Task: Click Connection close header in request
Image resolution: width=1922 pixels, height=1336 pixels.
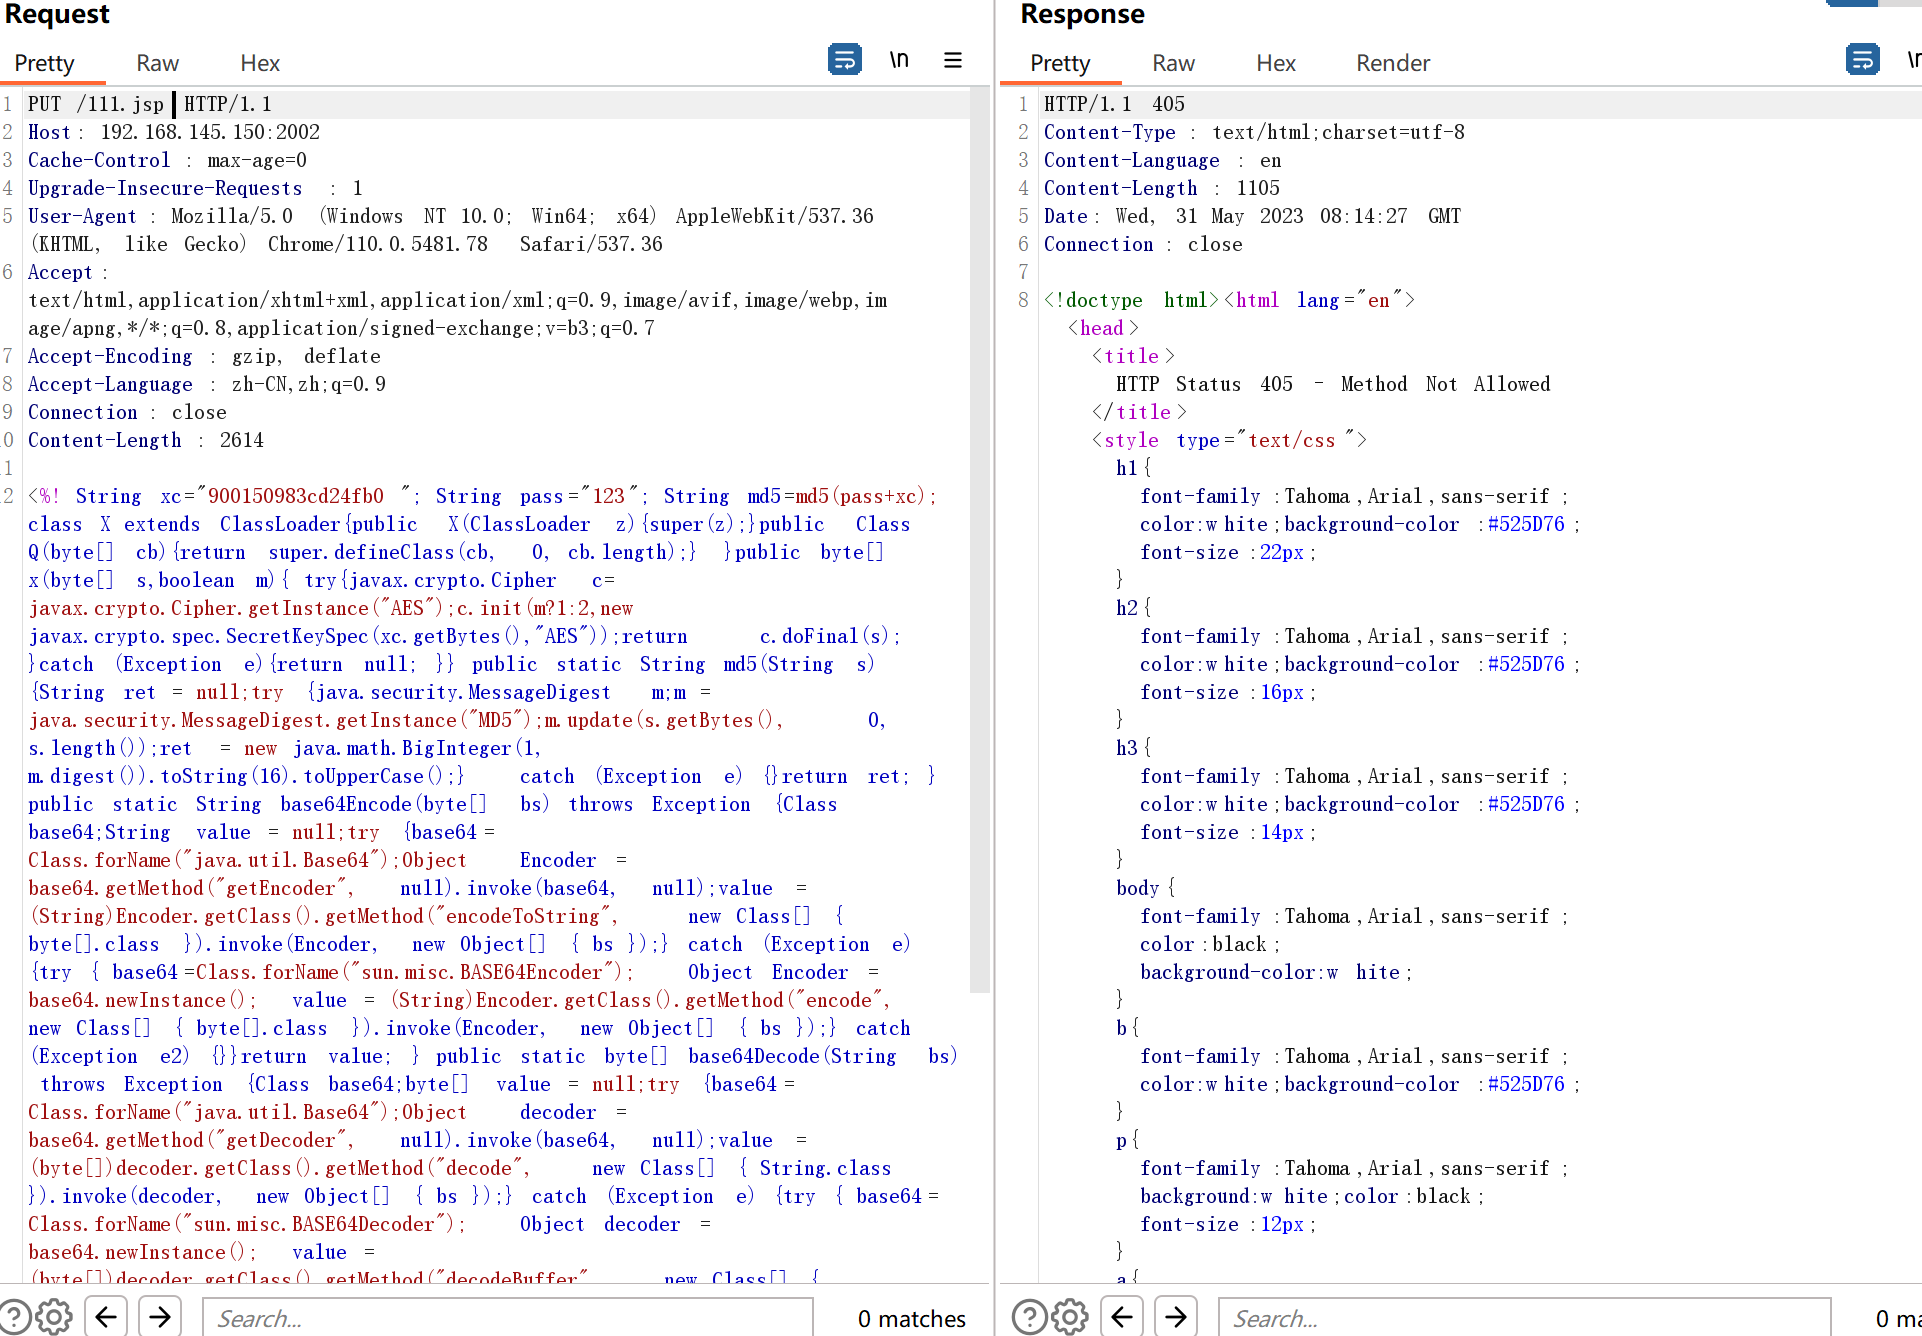Action: click(x=127, y=412)
